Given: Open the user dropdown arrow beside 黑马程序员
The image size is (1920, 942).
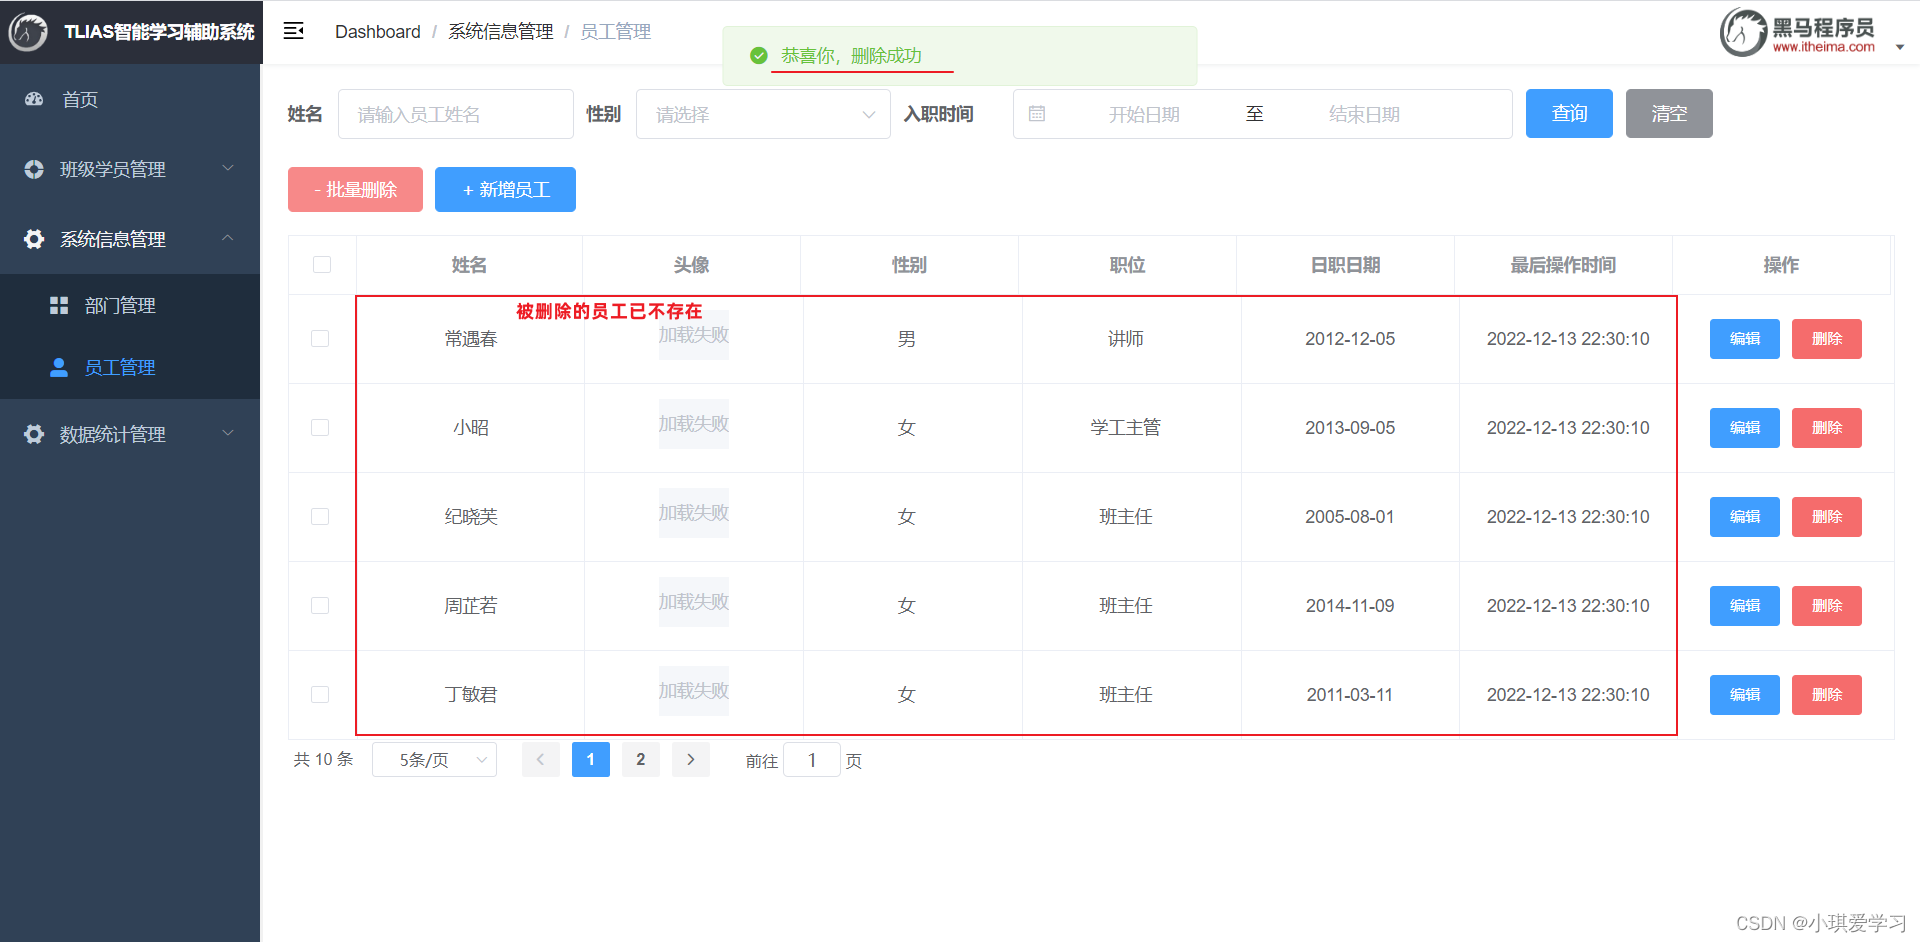Looking at the screenshot, I should (x=1900, y=47).
